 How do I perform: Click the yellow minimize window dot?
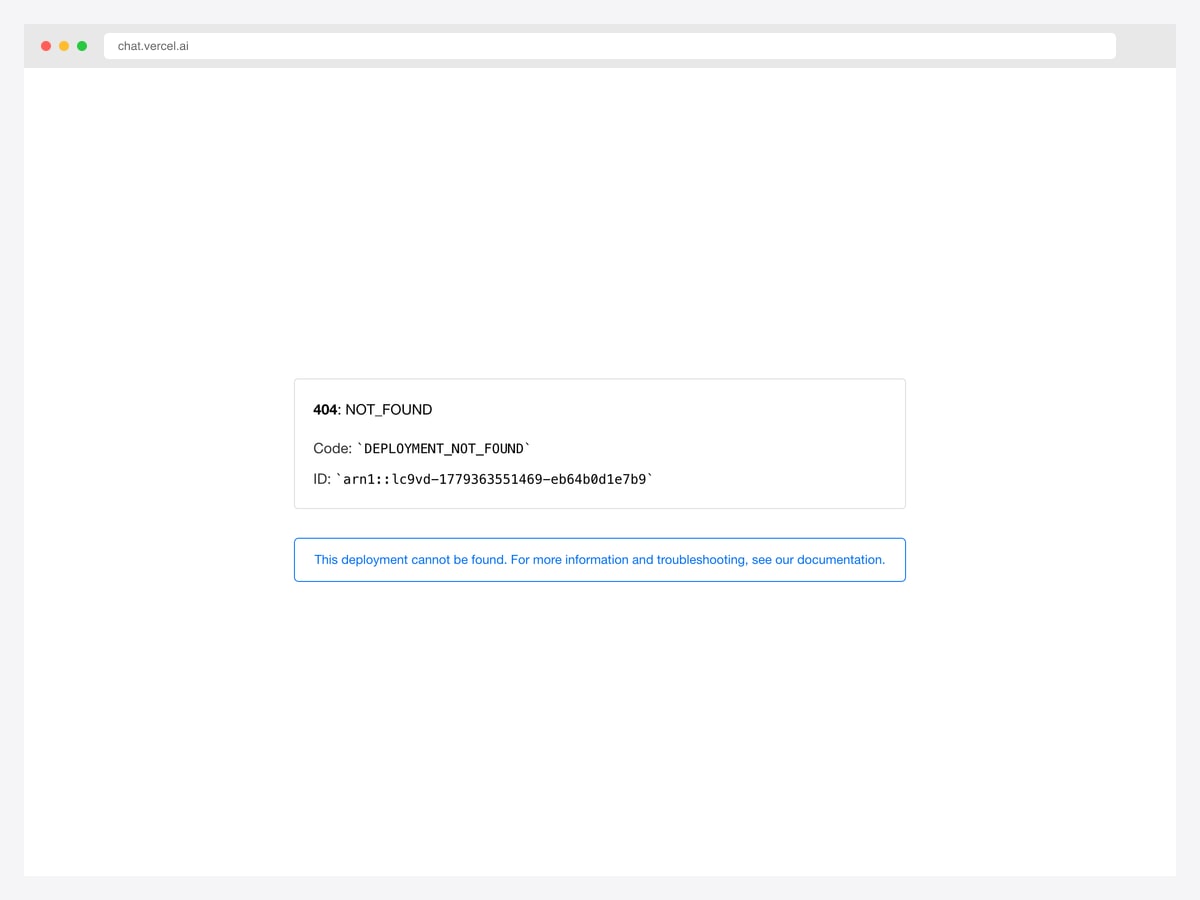click(x=64, y=46)
